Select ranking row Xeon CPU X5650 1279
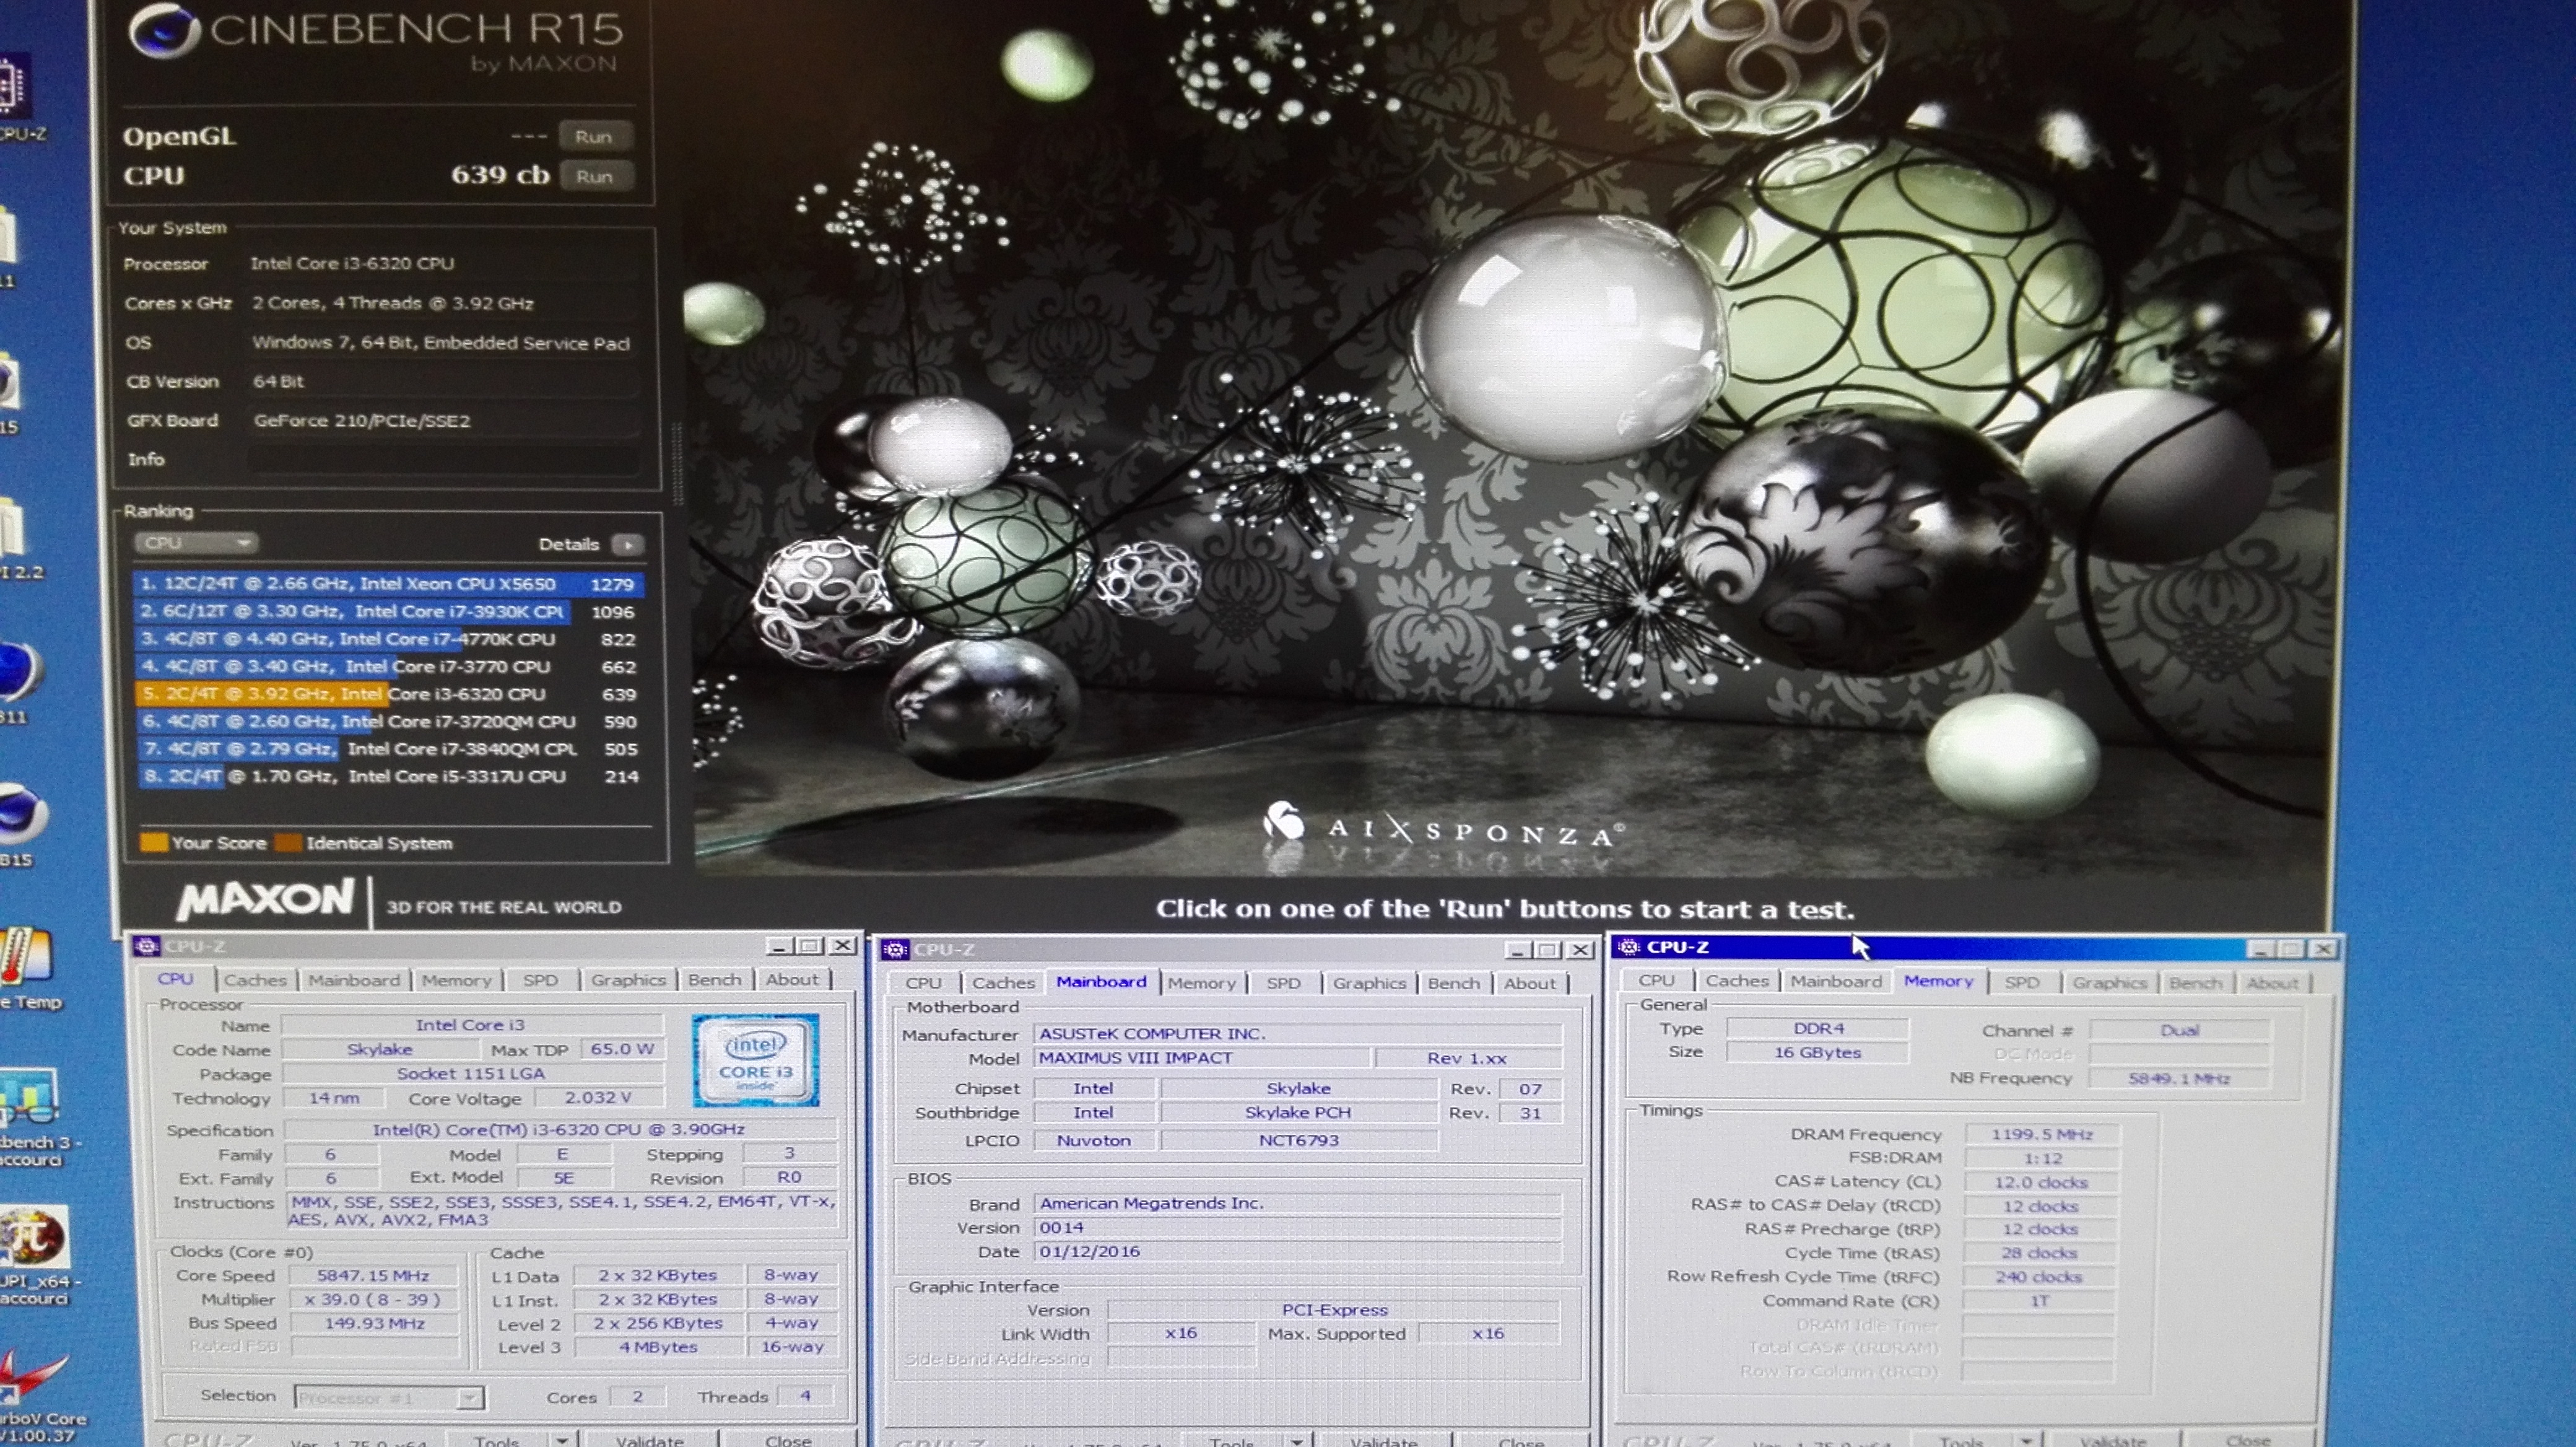 tap(388, 584)
